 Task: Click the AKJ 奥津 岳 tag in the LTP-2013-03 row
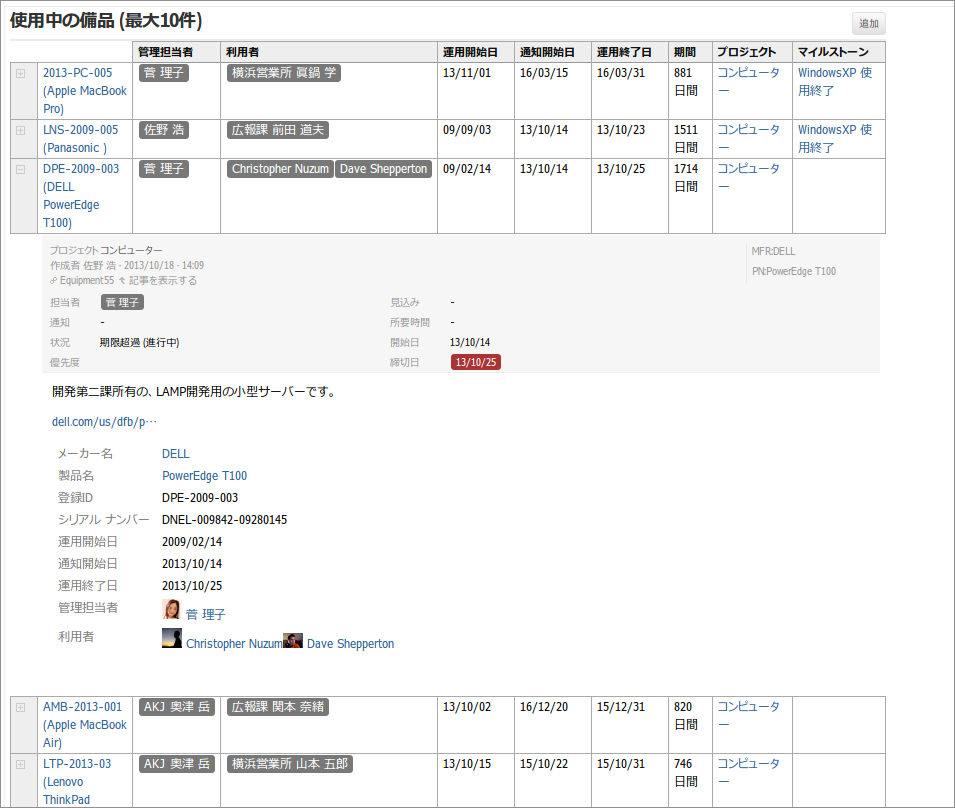pyautogui.click(x=177, y=764)
